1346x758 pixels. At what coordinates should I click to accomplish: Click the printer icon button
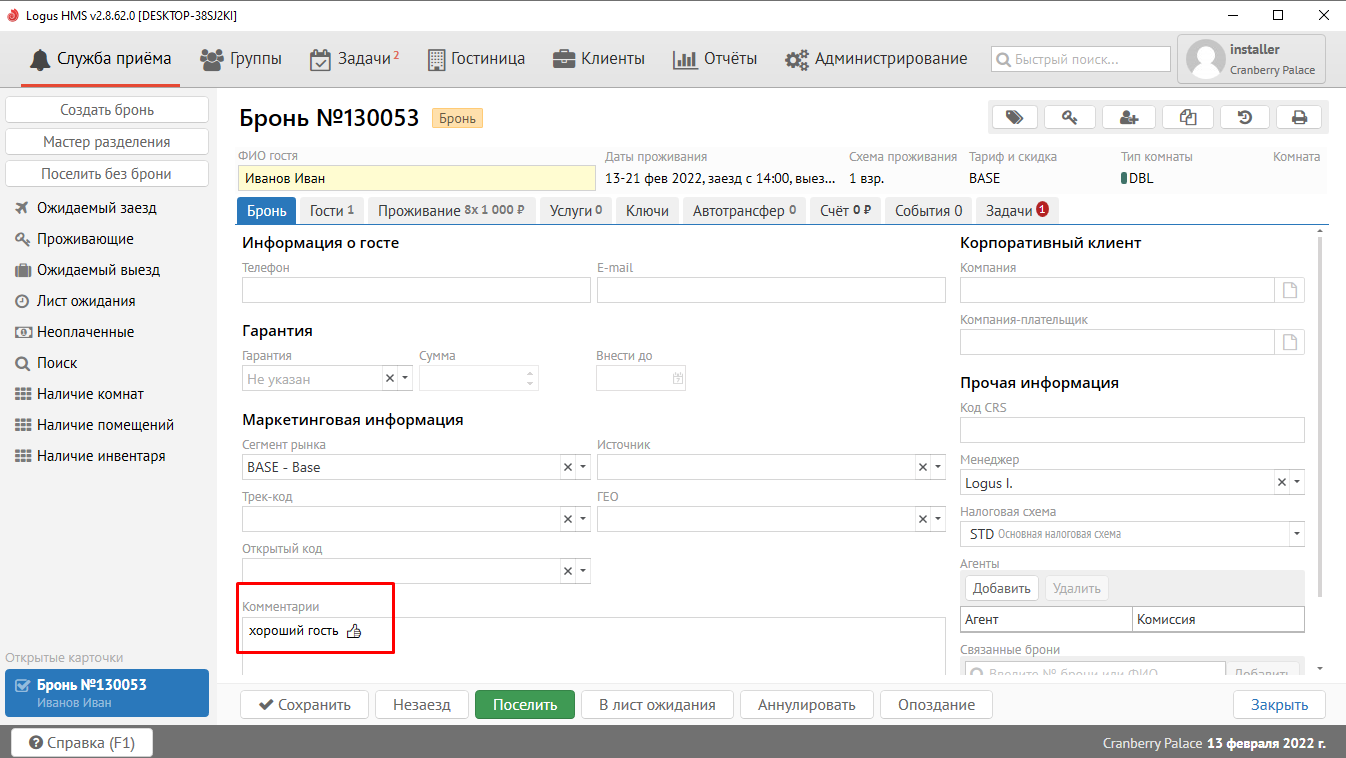pos(1299,117)
